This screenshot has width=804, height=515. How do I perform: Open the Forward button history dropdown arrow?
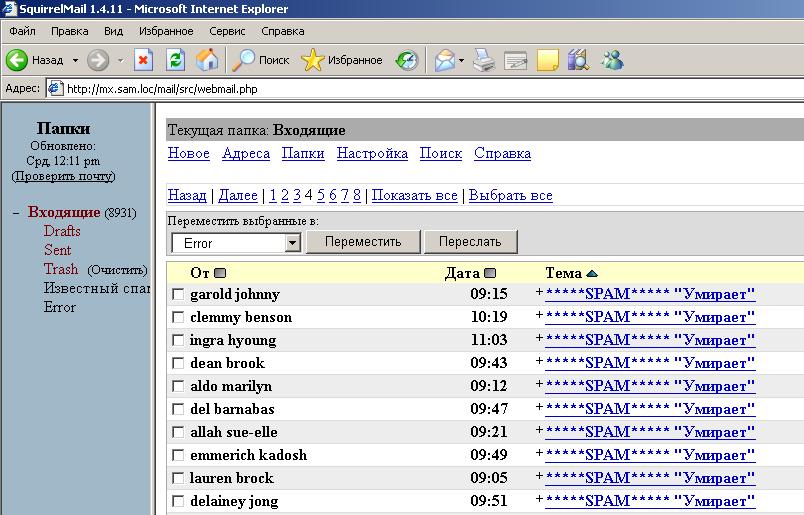coord(120,61)
